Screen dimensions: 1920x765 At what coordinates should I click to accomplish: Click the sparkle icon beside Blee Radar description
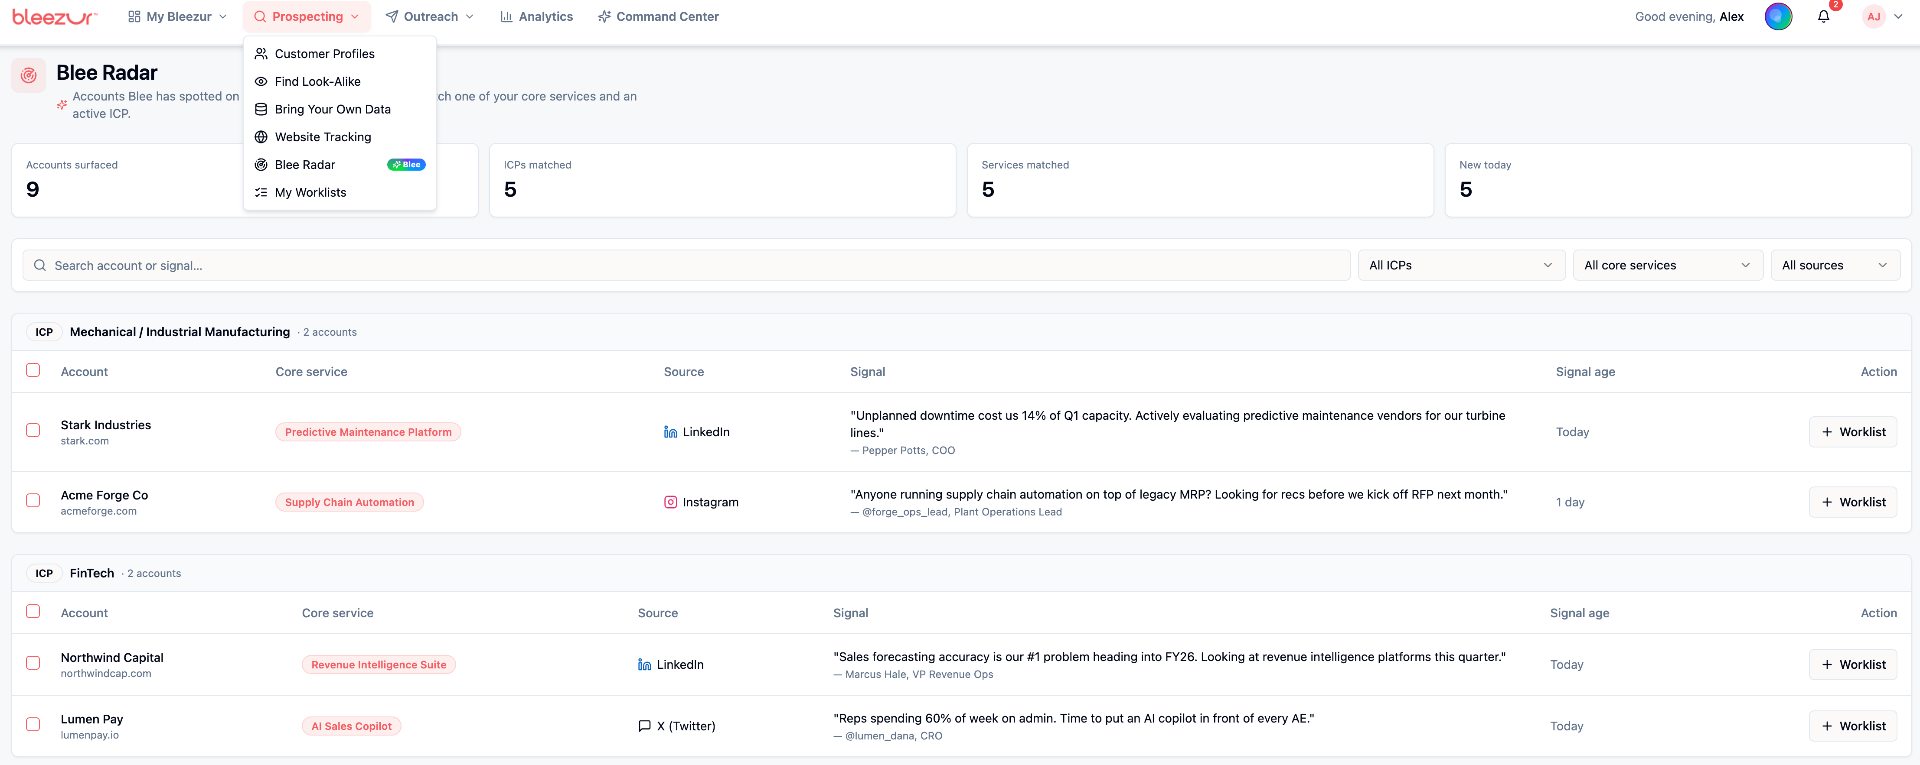(62, 104)
